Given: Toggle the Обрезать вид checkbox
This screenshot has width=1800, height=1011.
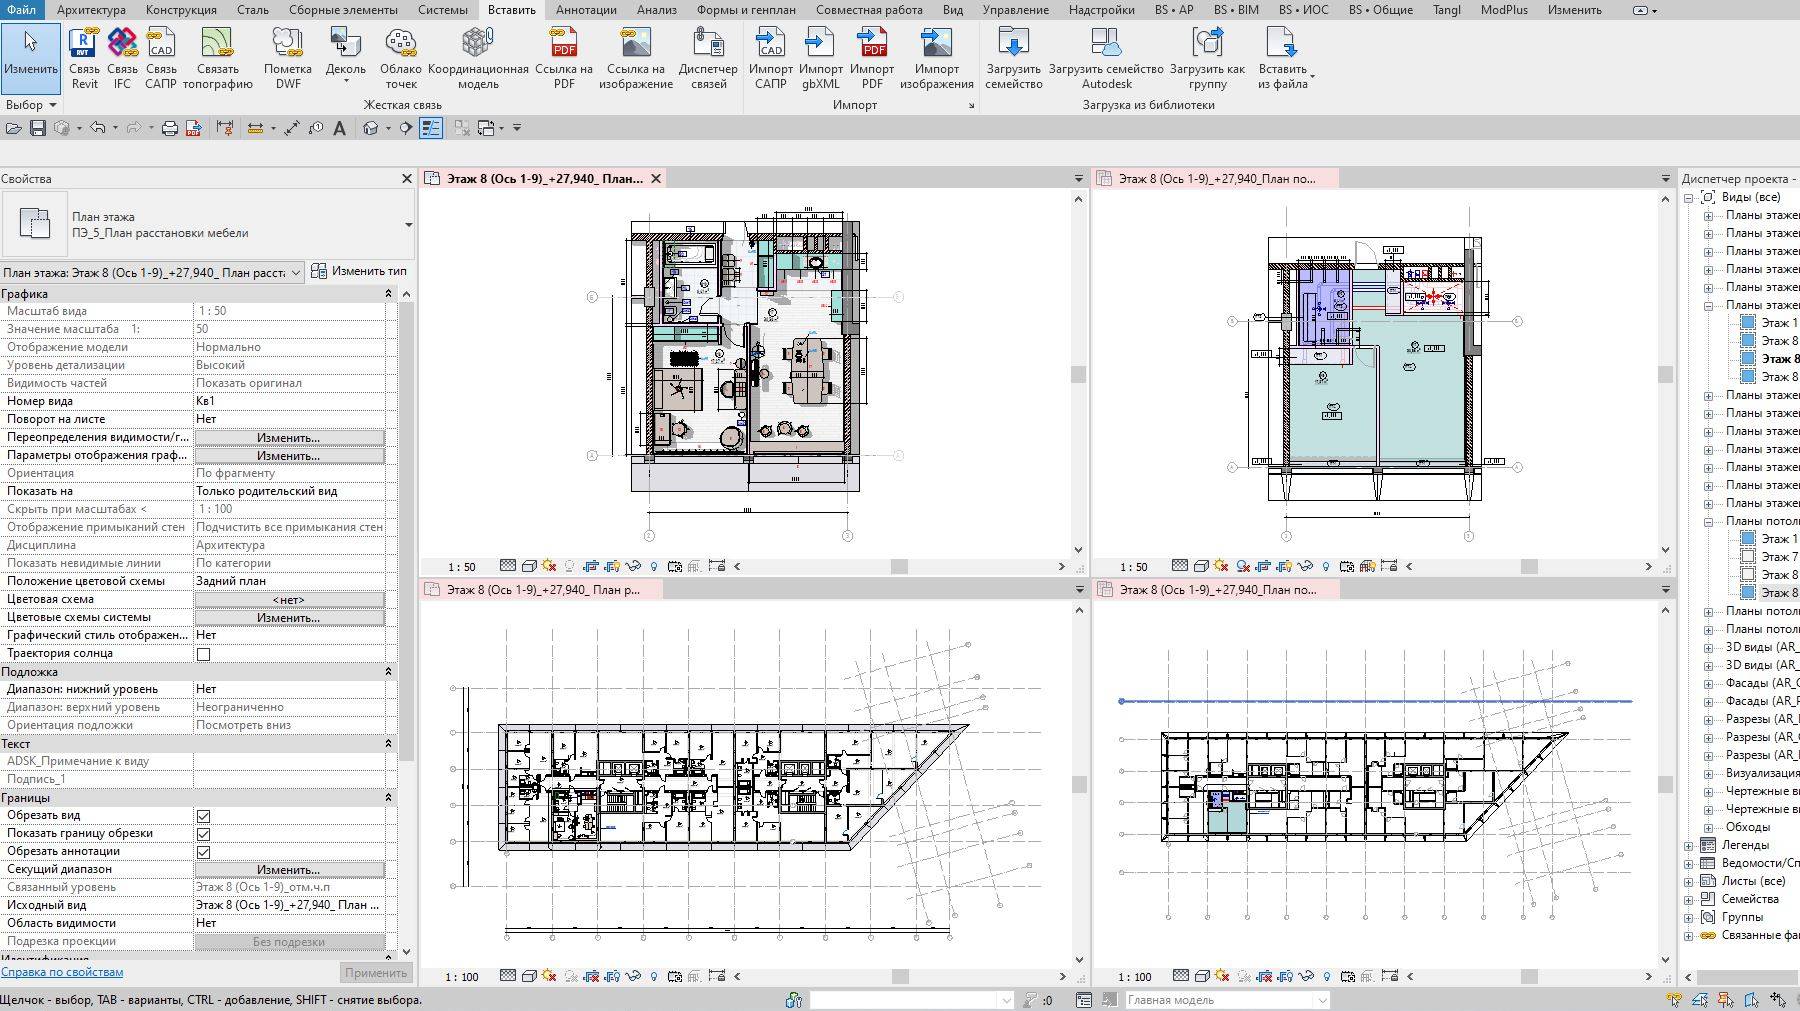Looking at the screenshot, I should pos(204,815).
